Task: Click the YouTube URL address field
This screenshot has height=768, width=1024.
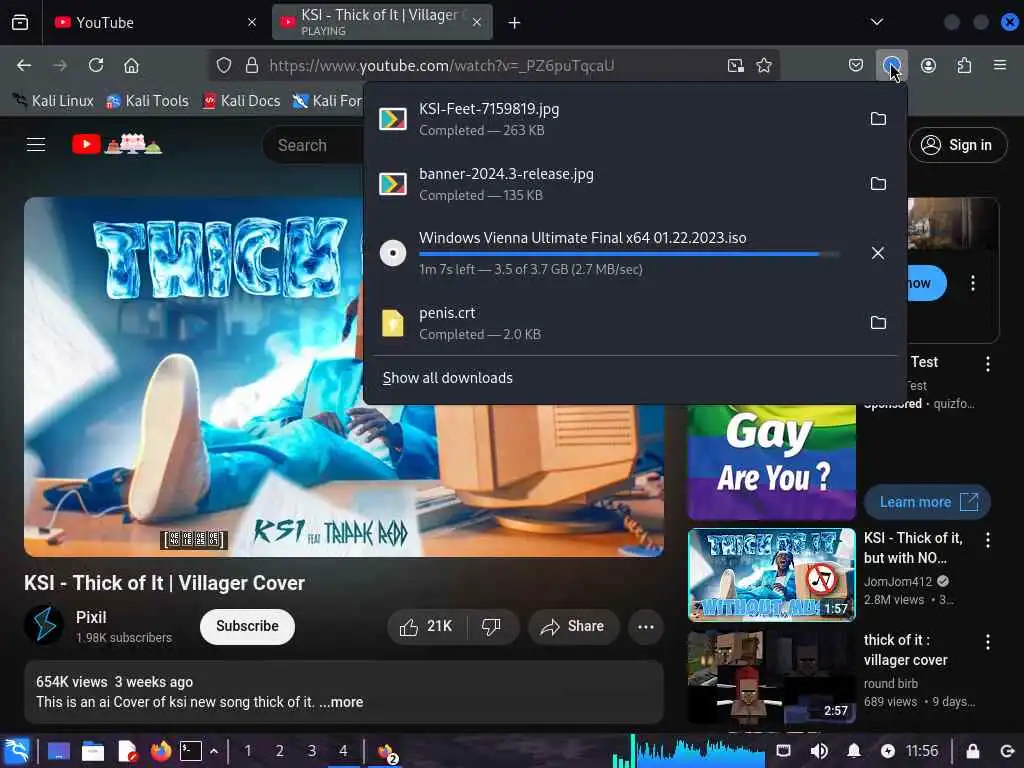Action: (x=493, y=65)
